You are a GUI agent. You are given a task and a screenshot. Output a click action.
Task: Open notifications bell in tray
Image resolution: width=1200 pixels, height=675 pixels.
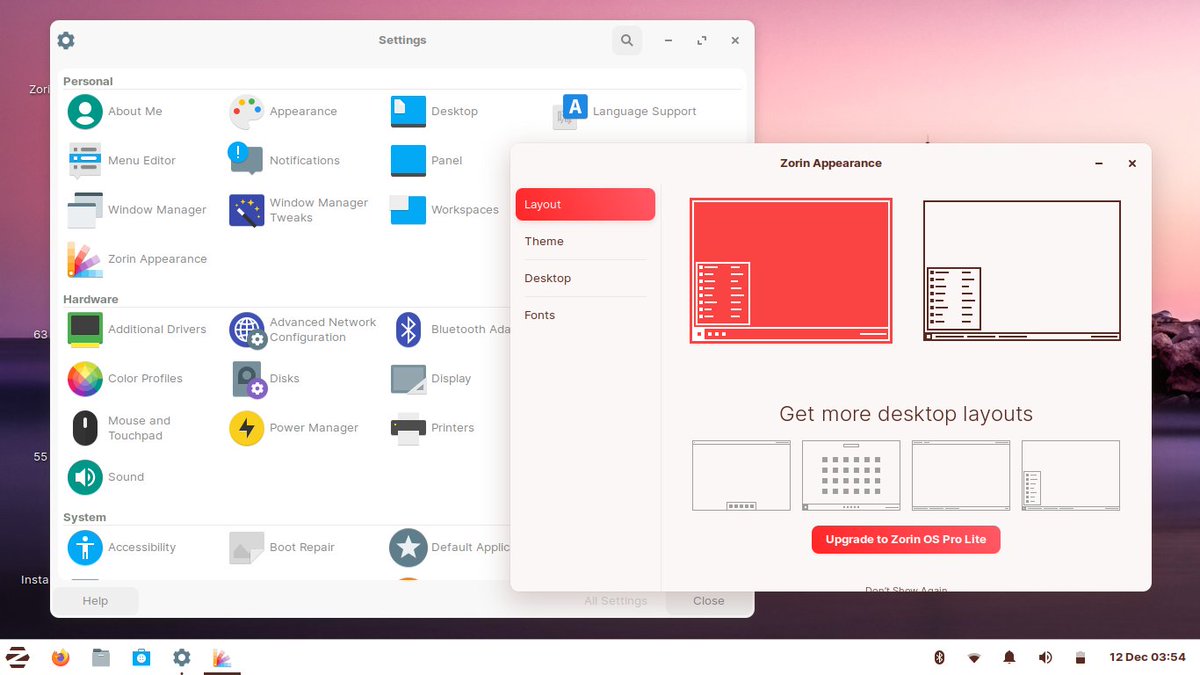[x=1009, y=657]
